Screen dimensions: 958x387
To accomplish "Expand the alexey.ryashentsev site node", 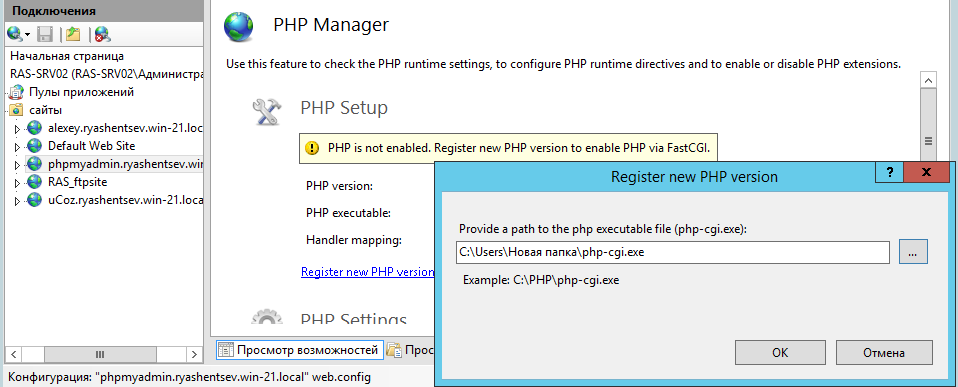I will coord(16,129).
